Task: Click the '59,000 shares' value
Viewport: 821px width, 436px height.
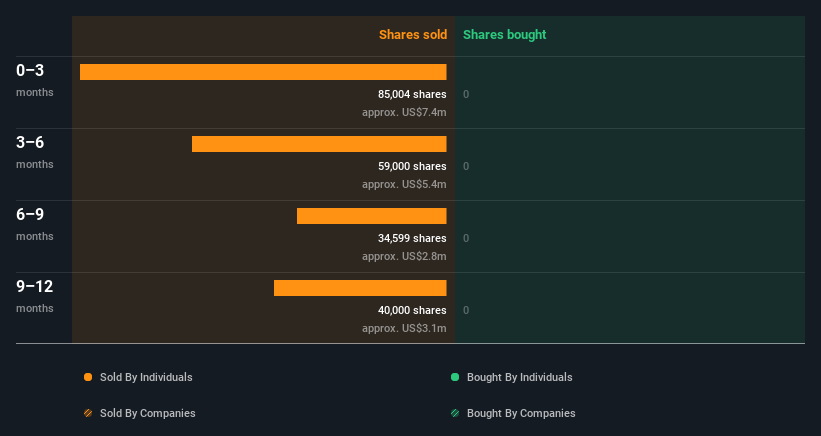Action: coord(412,166)
